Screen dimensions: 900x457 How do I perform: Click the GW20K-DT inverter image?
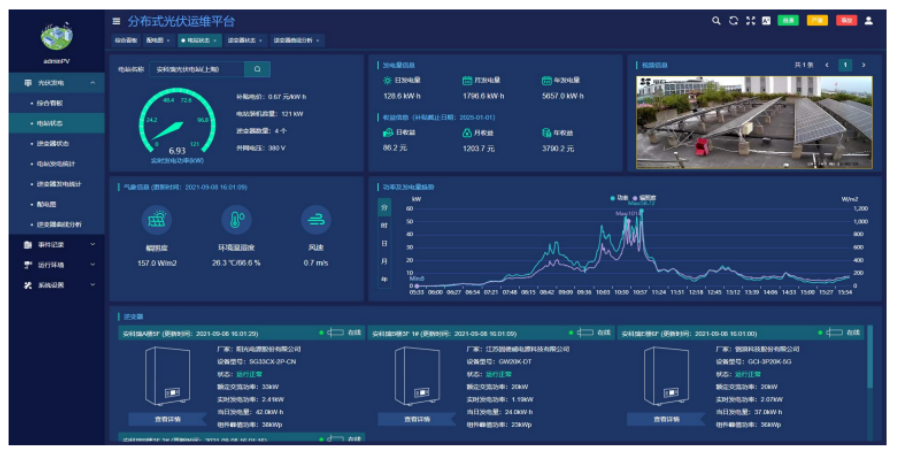point(417,375)
